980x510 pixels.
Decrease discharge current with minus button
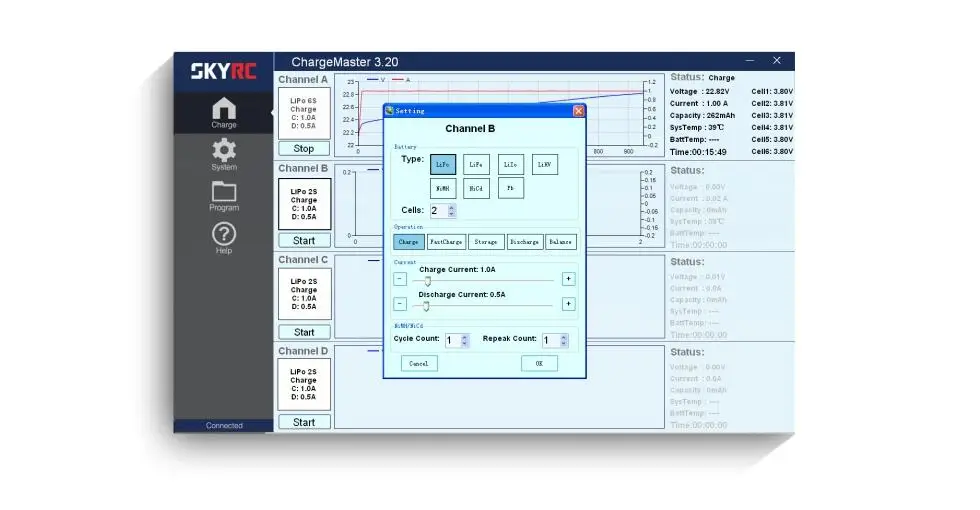(400, 304)
